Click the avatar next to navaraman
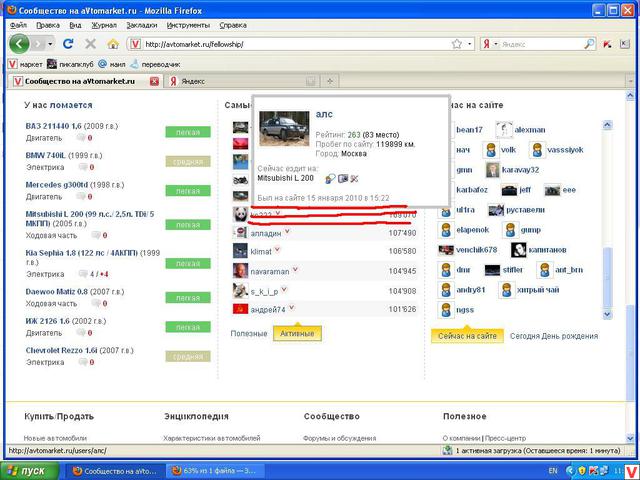 (240, 271)
